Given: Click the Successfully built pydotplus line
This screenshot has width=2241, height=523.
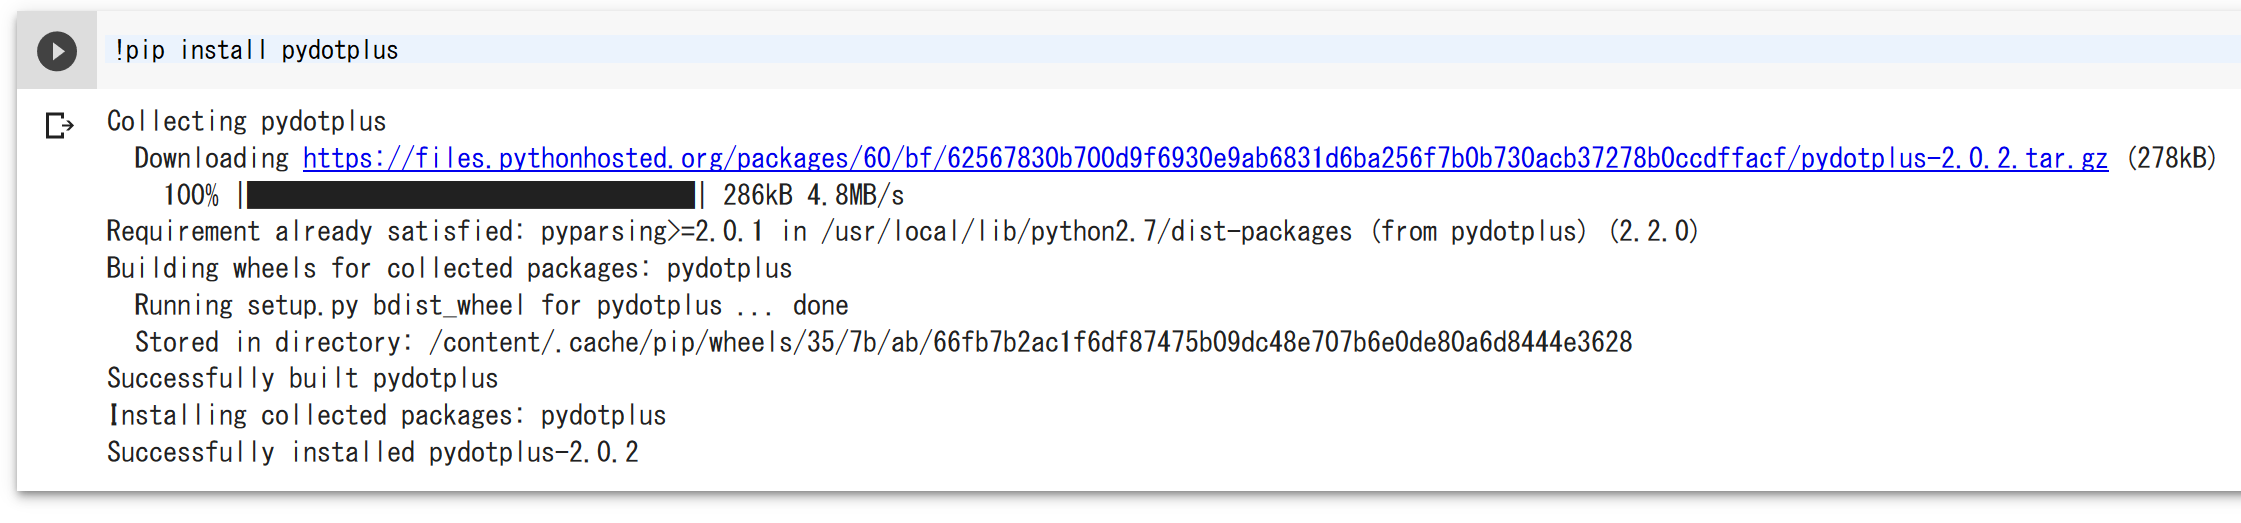Looking at the screenshot, I should click(x=302, y=378).
